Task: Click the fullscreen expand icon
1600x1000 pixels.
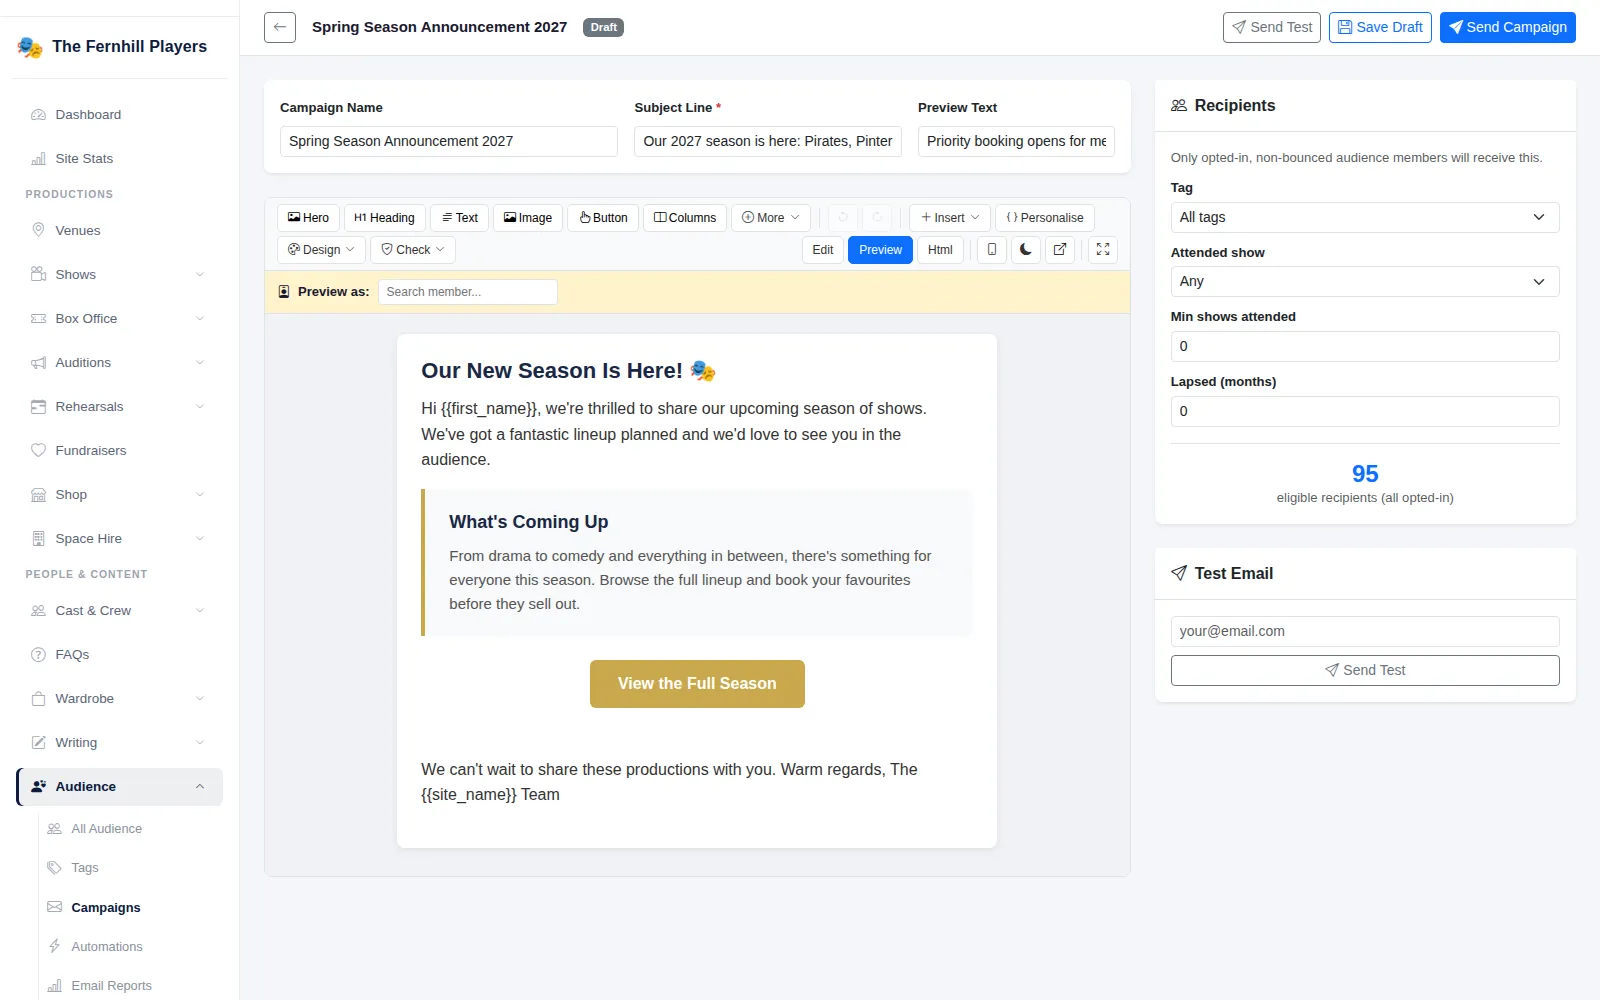Action: pyautogui.click(x=1103, y=250)
